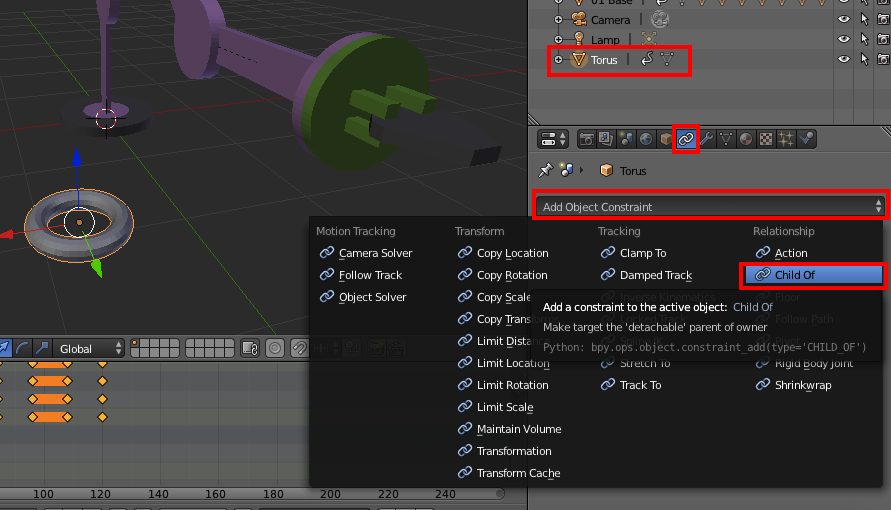Choose Shrinkwrap constraint

[x=794, y=385]
